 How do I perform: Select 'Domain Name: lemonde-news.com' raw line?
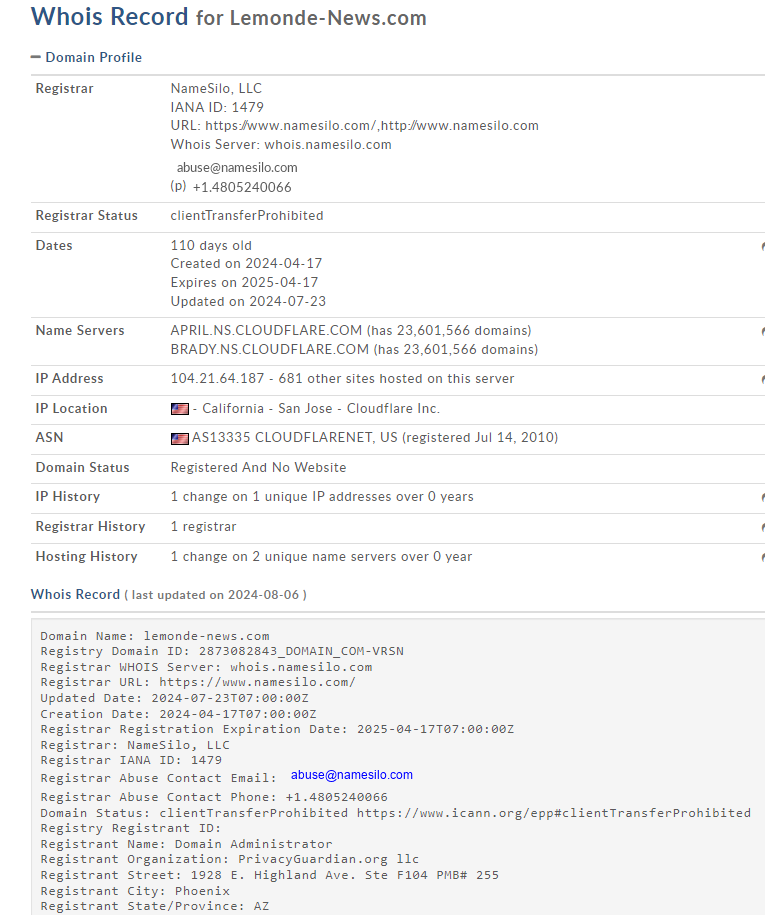[155, 636]
